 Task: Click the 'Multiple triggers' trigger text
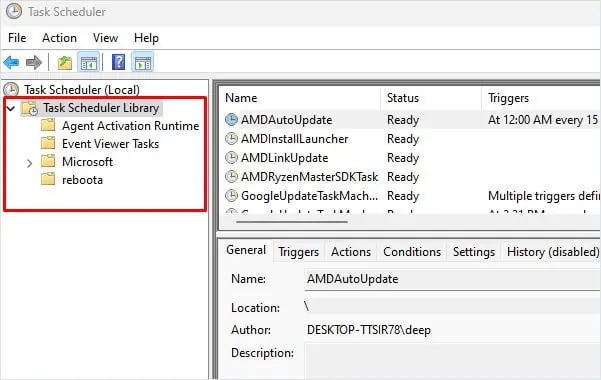point(544,196)
